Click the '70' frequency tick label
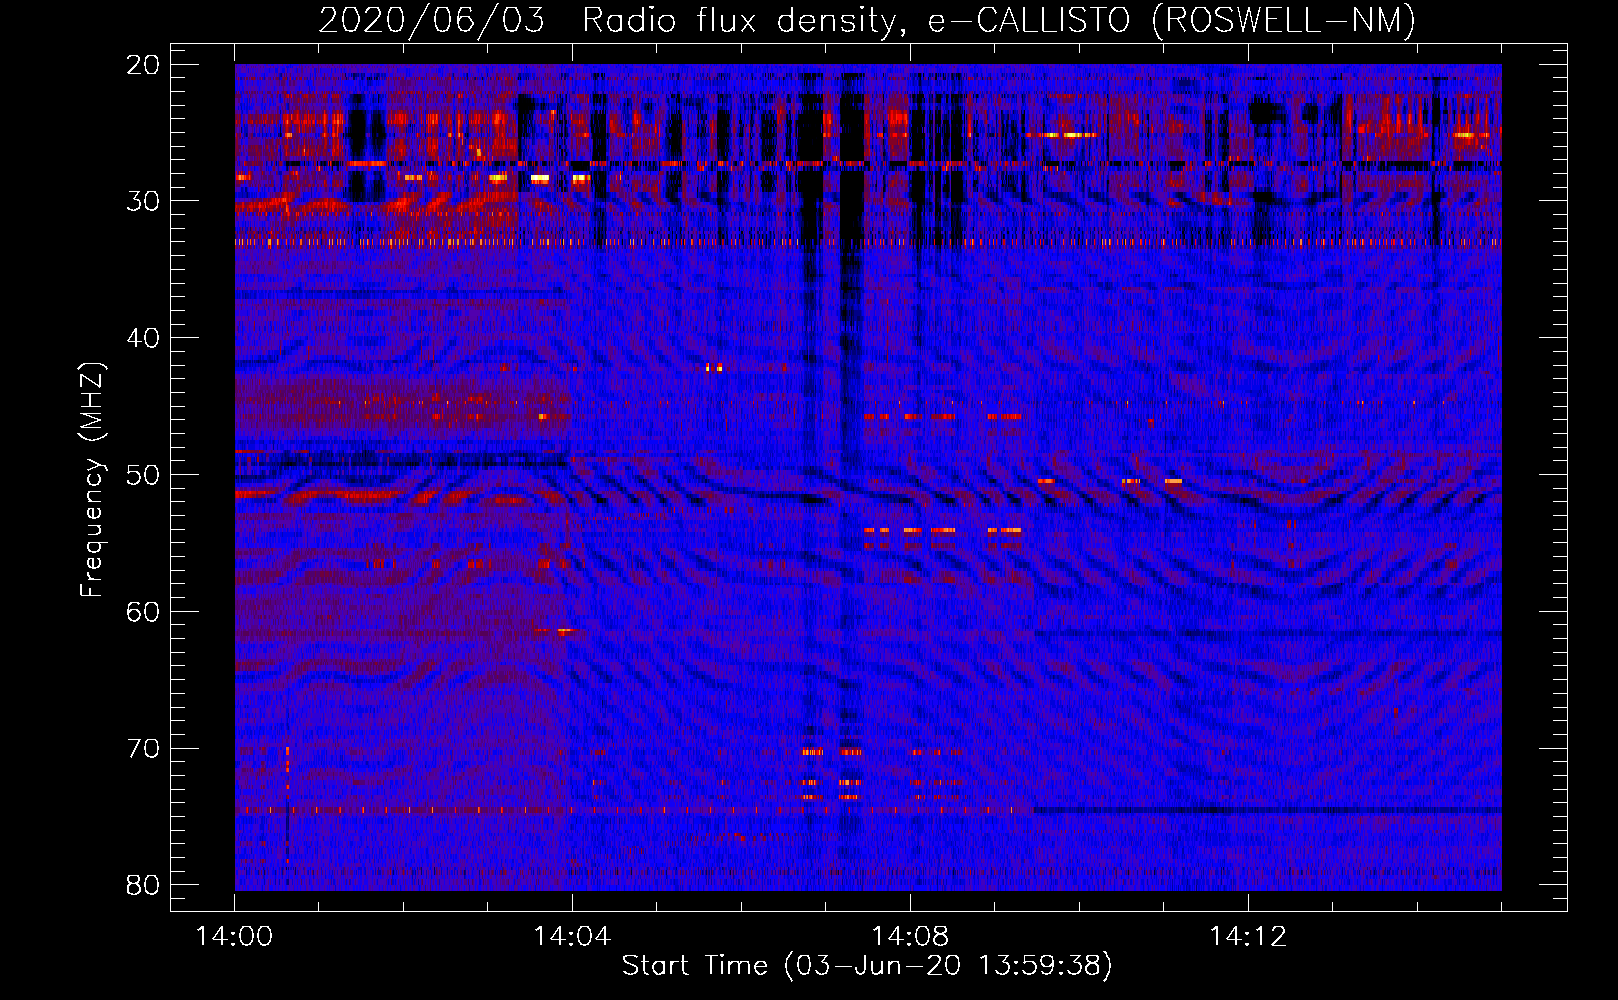Screen dimensions: 1618x1000 pyautogui.click(x=144, y=749)
